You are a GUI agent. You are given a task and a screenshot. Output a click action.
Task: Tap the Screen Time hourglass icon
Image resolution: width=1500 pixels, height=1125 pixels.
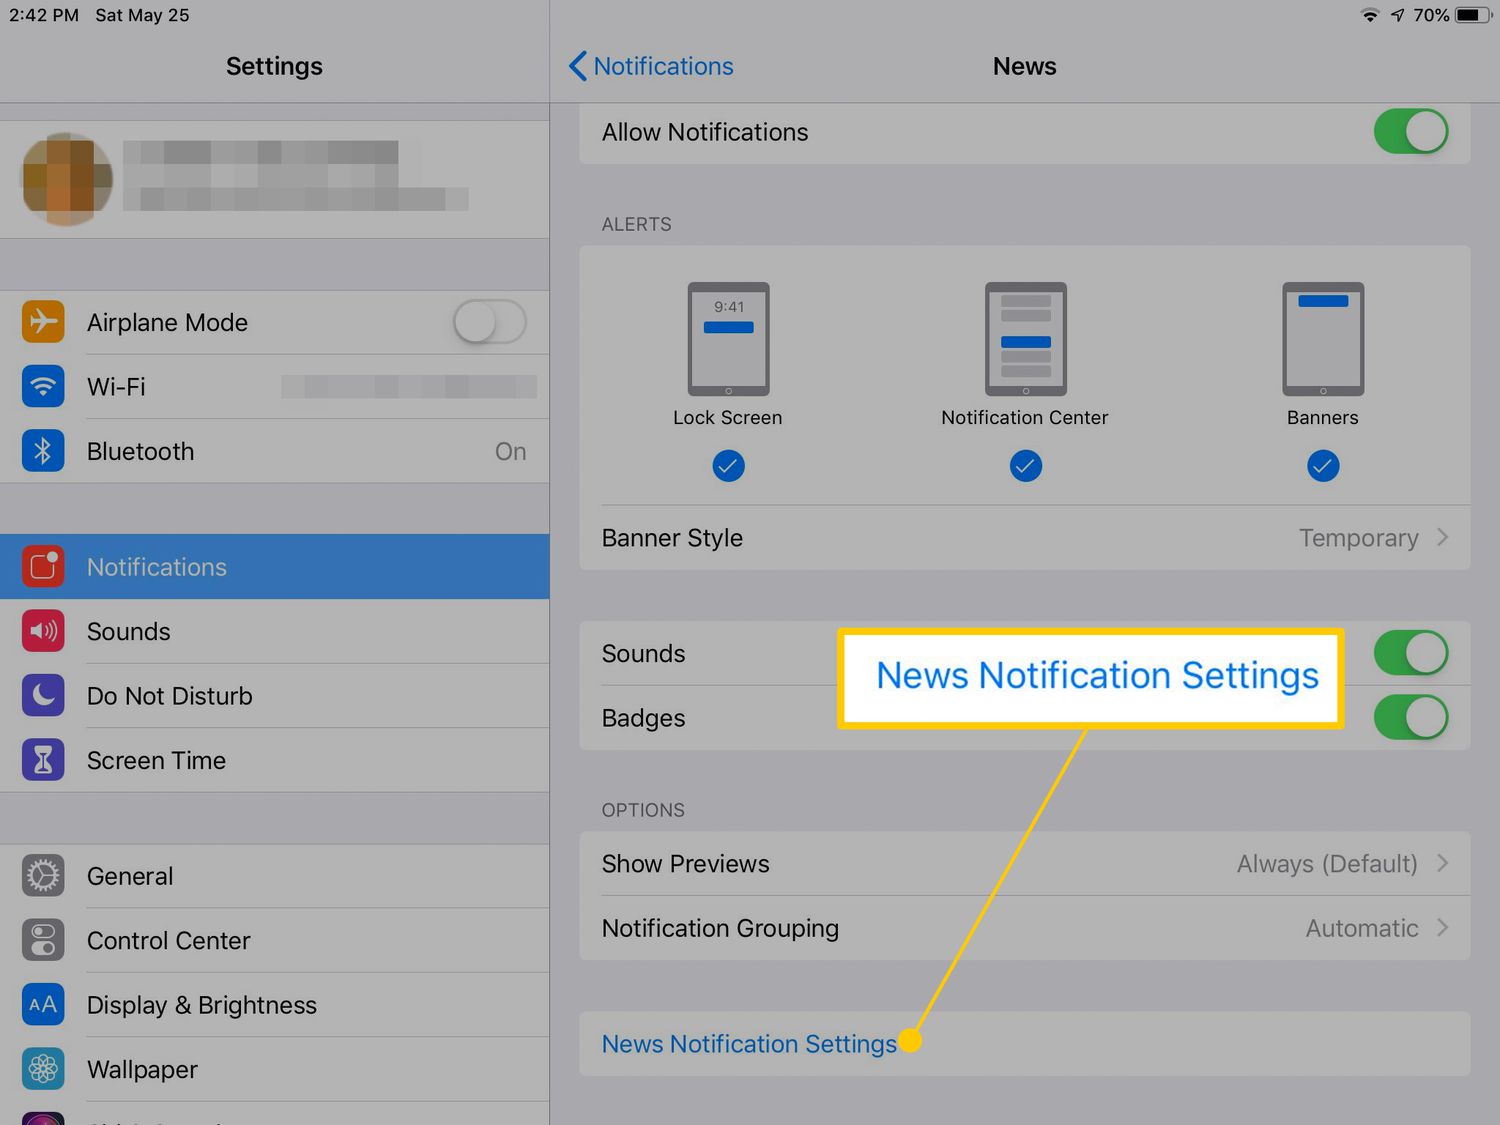tap(43, 760)
